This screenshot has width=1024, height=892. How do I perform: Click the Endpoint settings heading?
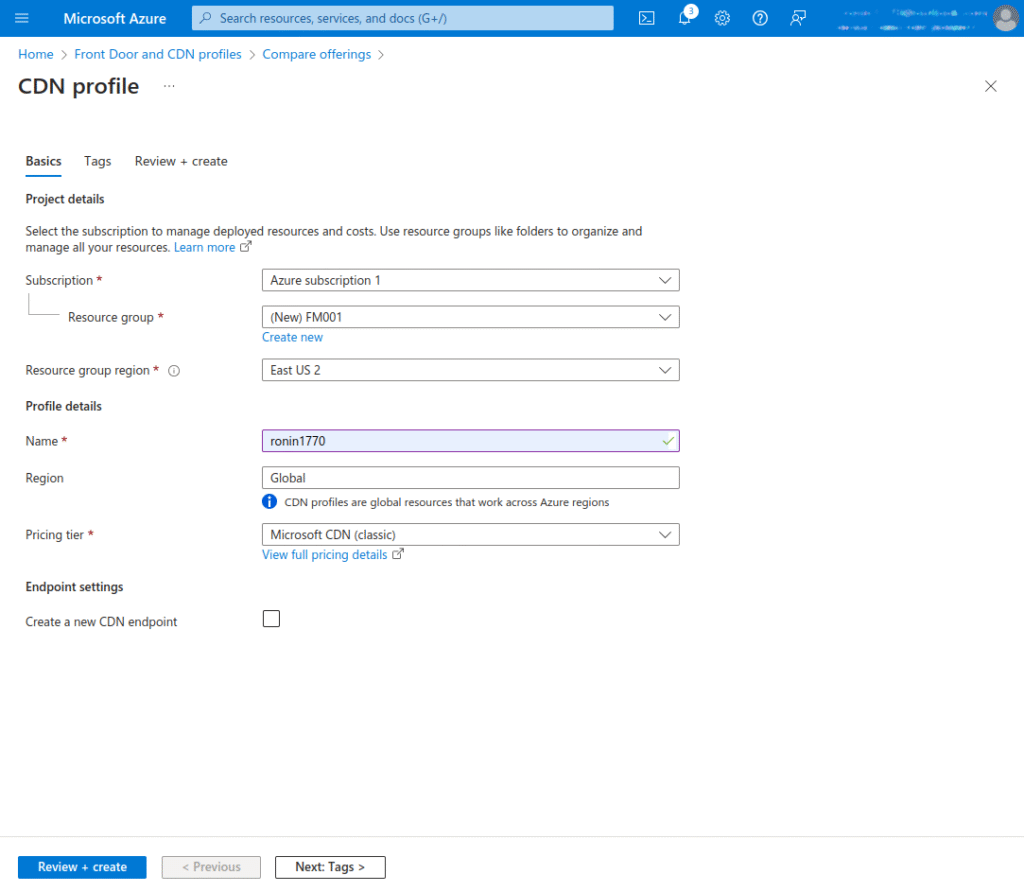coord(74,587)
